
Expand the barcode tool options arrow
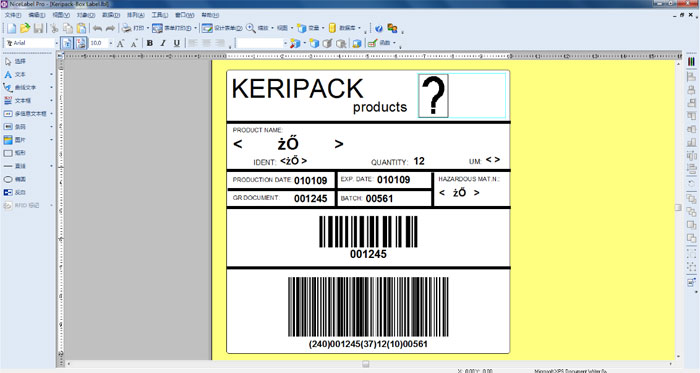[51, 127]
